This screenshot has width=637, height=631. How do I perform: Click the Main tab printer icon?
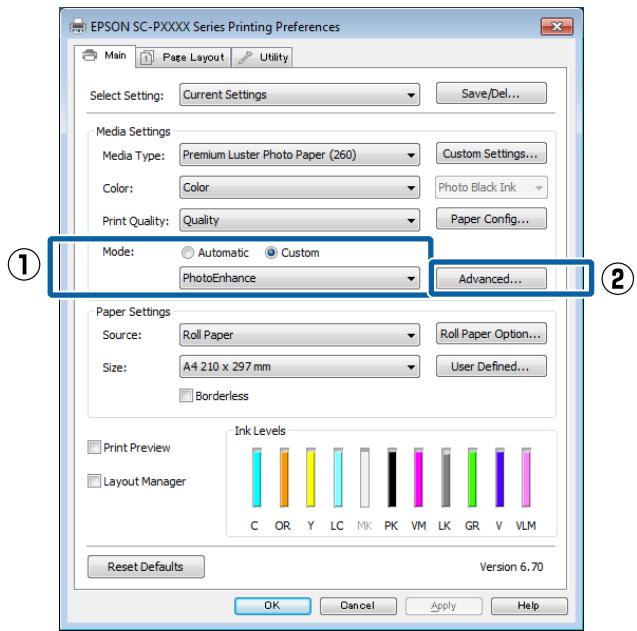(x=90, y=55)
